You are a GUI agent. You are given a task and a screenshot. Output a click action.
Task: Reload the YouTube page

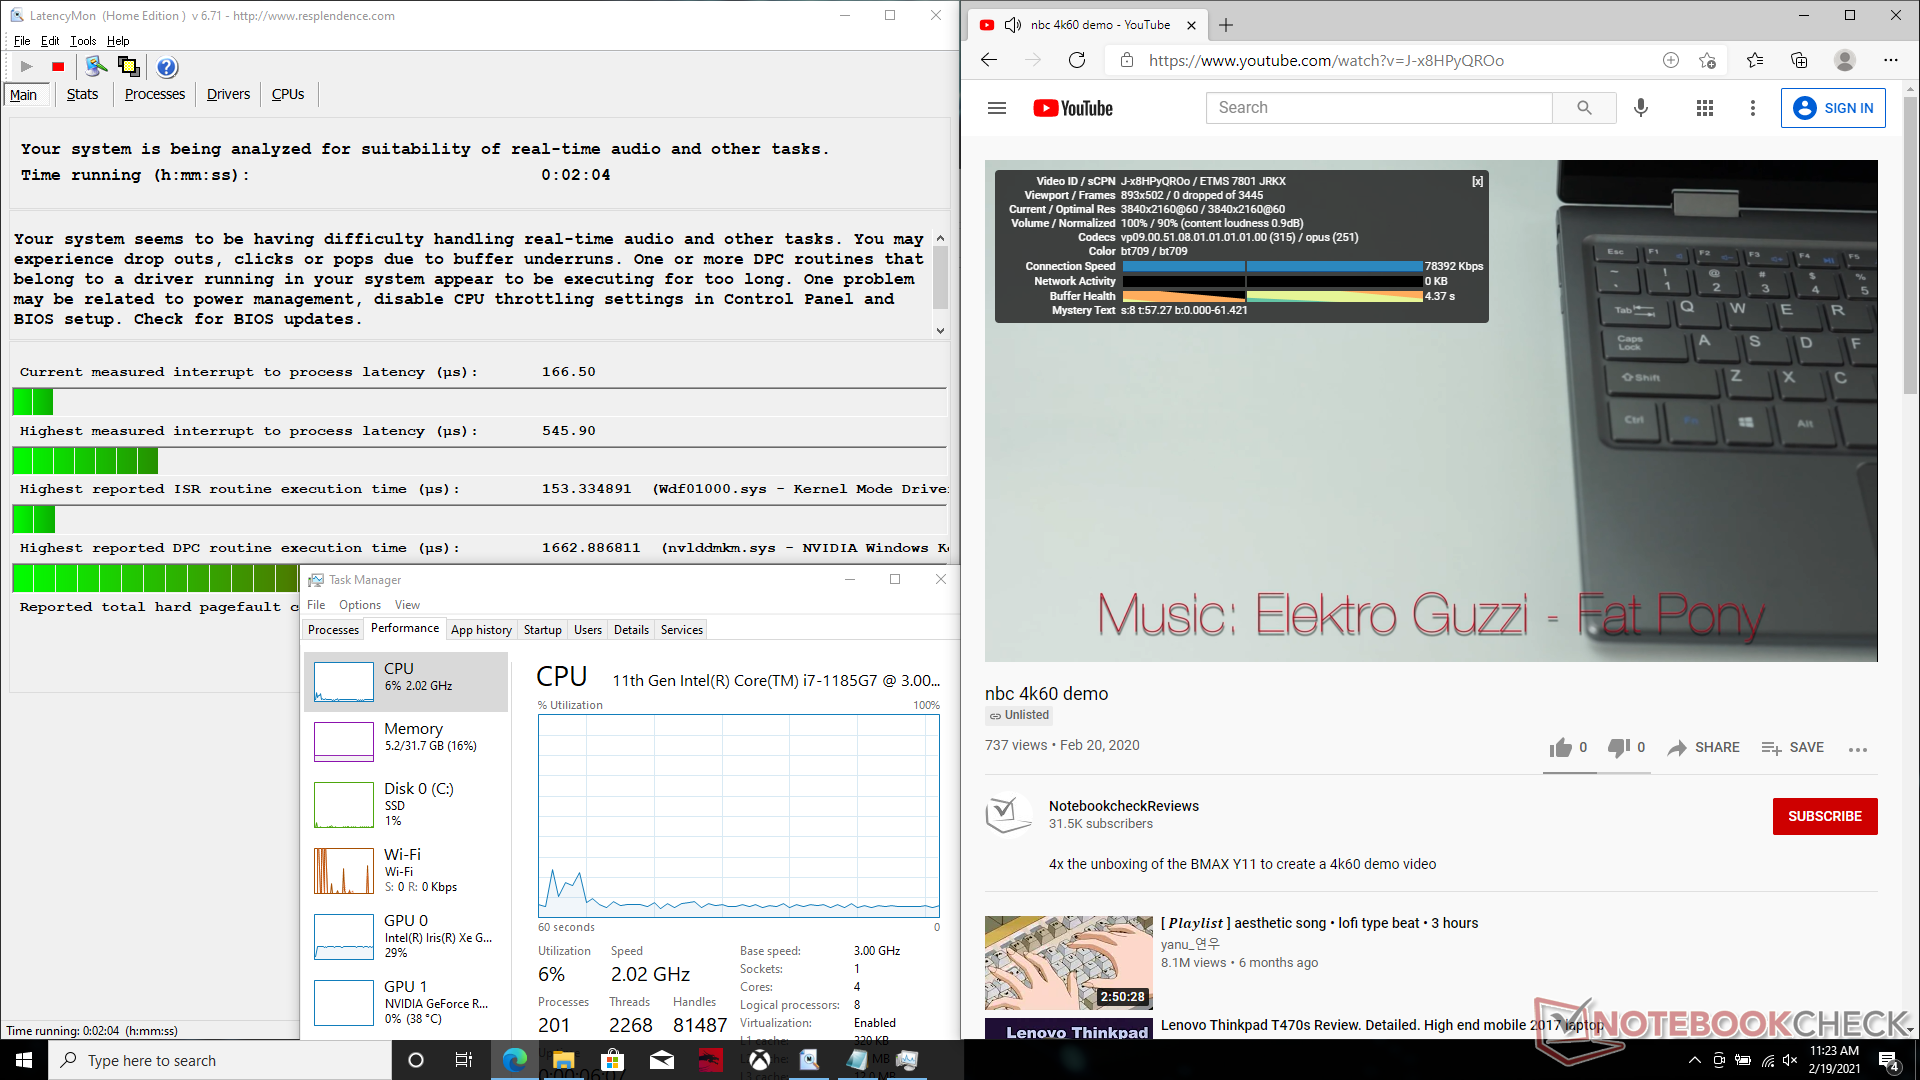[x=1077, y=60]
